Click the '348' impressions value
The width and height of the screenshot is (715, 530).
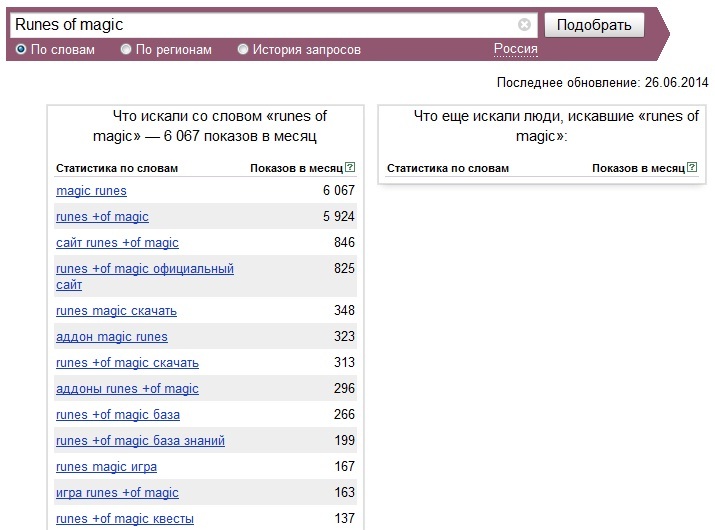pos(344,310)
